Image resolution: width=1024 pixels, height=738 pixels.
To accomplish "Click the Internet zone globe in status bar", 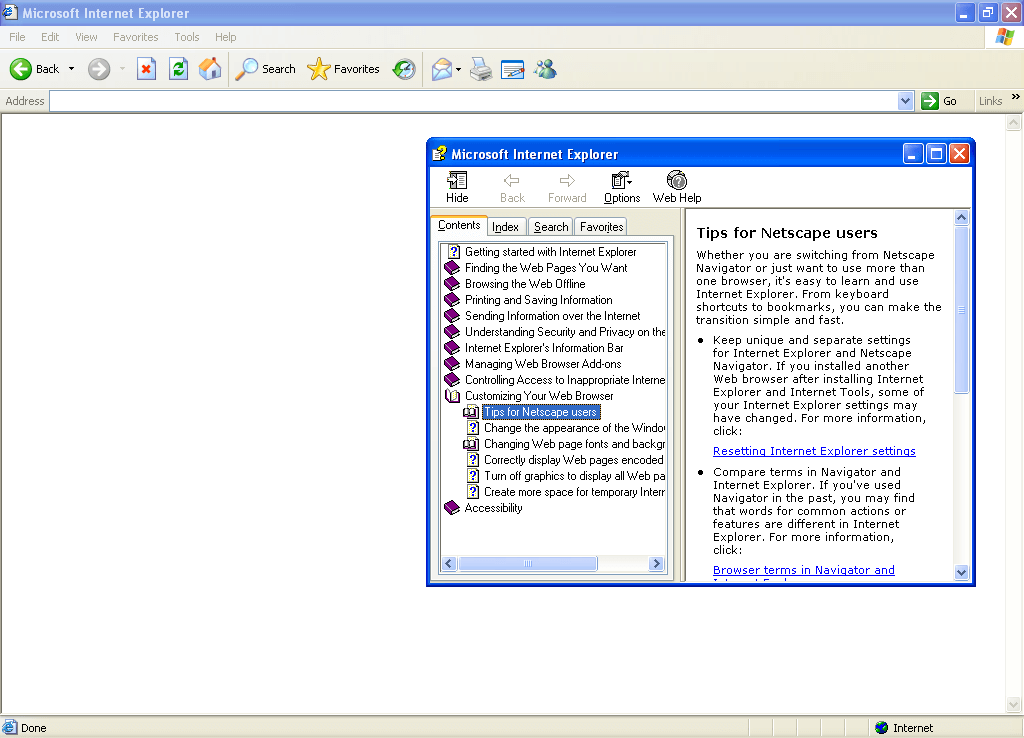I will point(882,728).
